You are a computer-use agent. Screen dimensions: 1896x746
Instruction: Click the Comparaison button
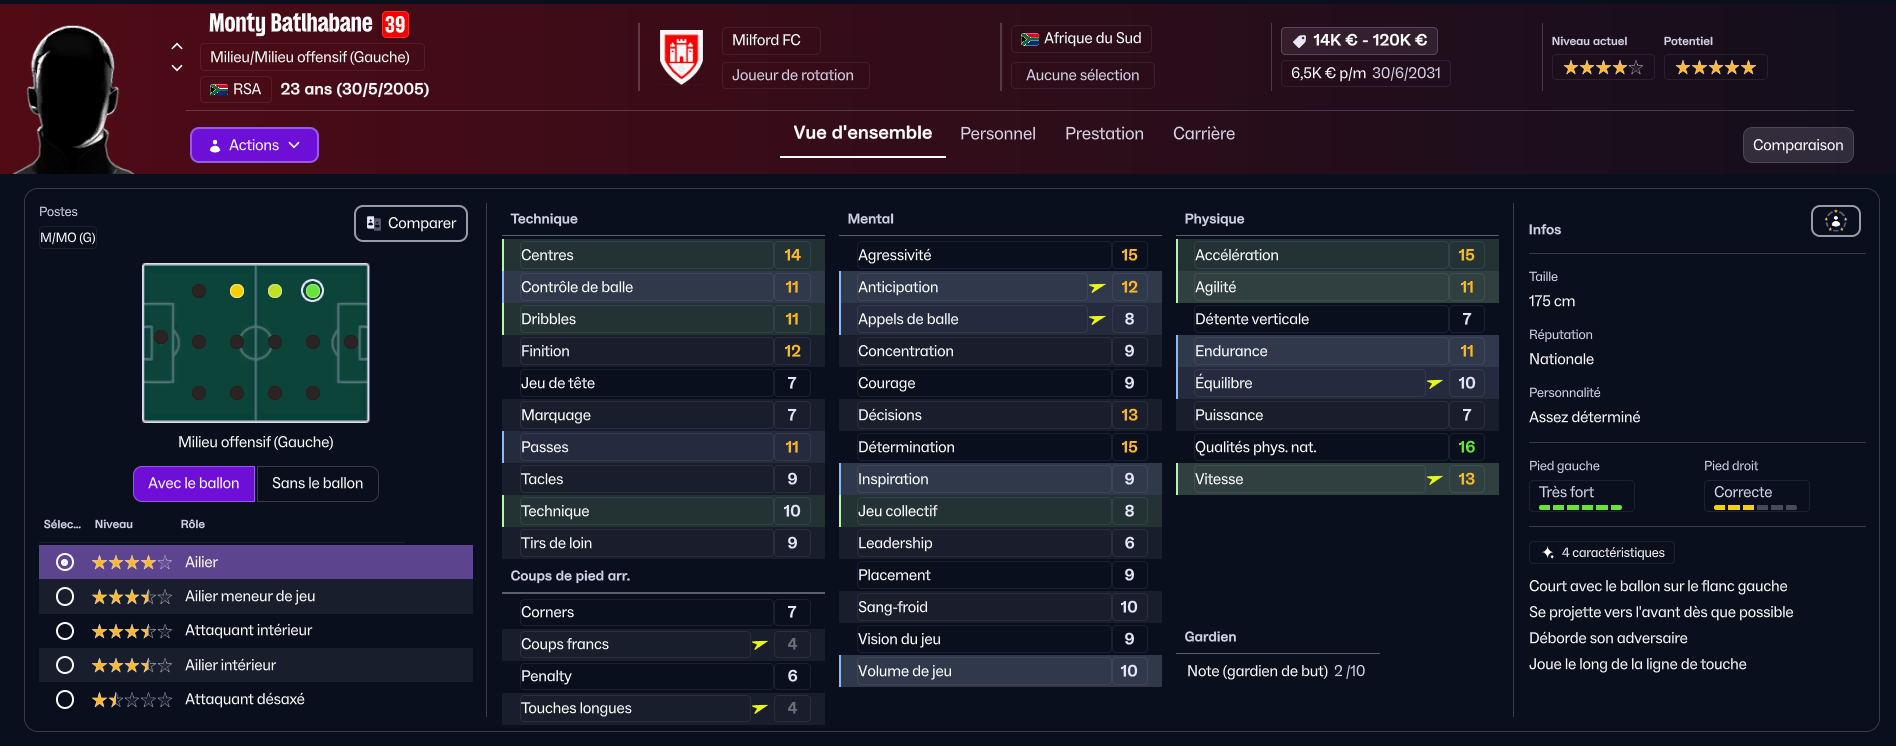[x=1797, y=145]
